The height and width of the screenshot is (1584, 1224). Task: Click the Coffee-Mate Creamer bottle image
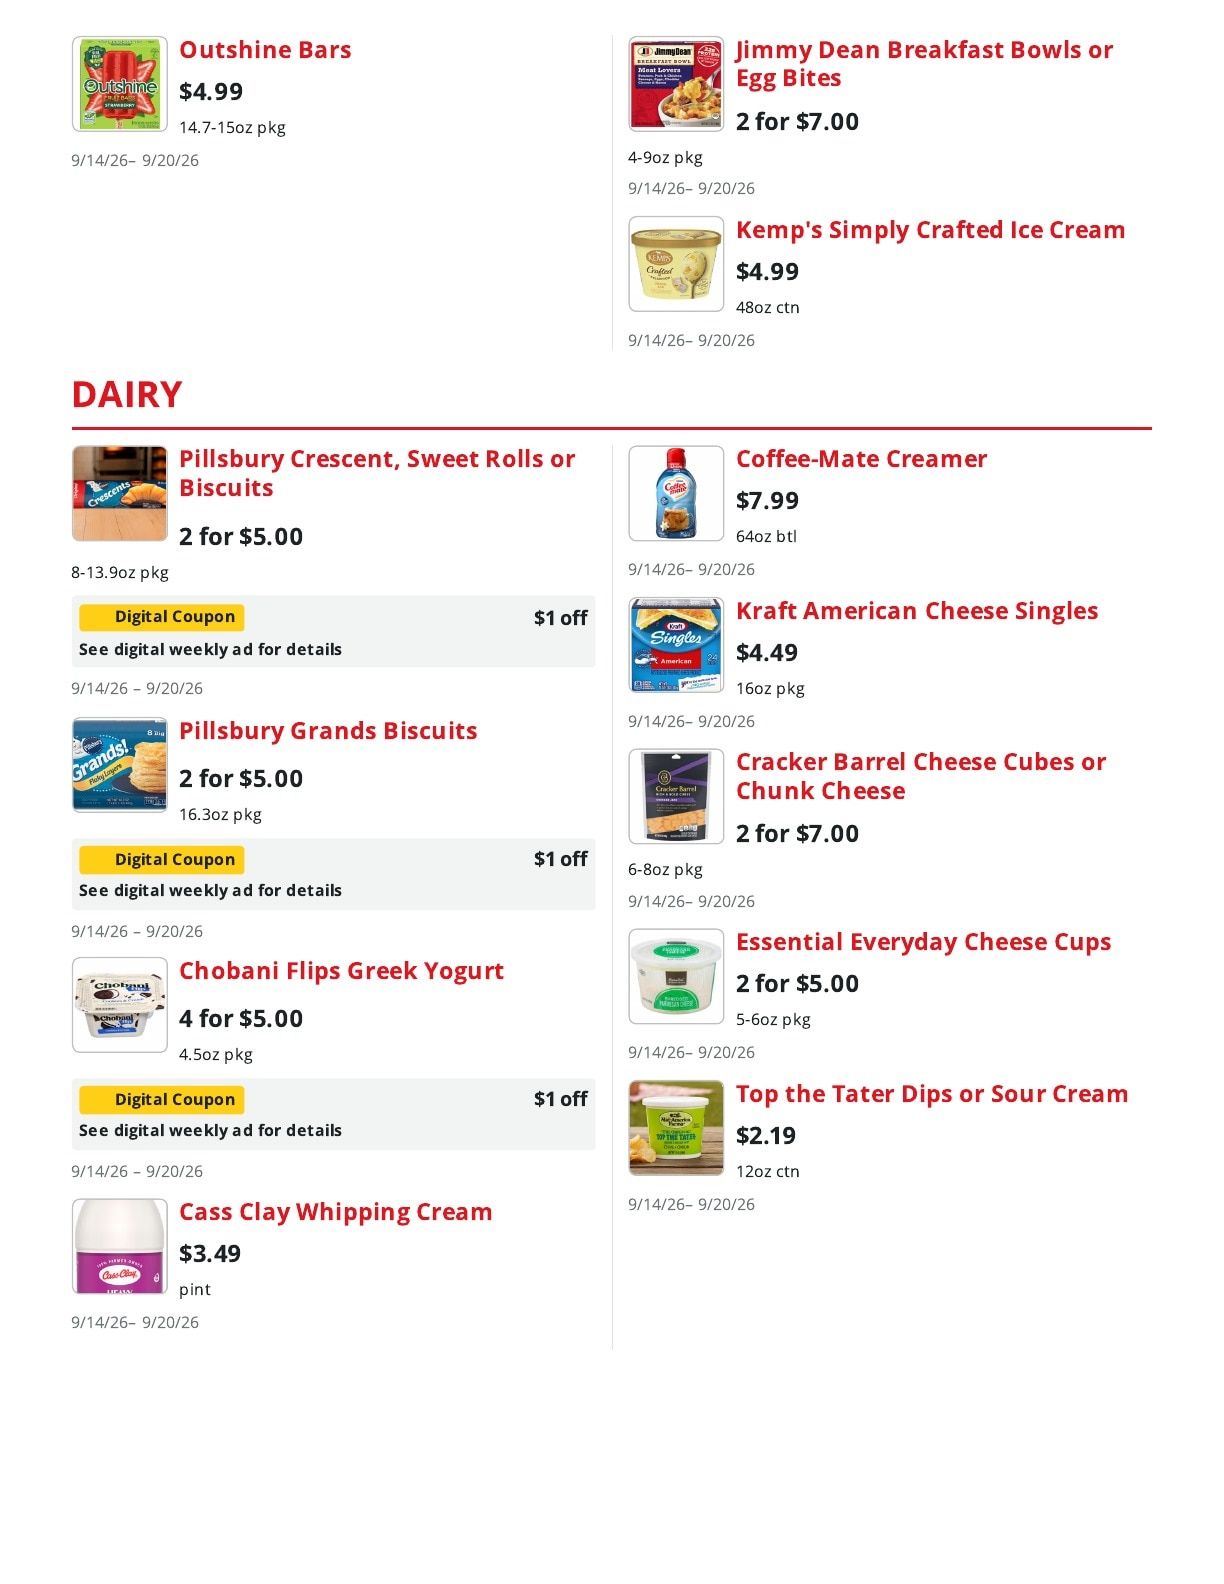(x=676, y=493)
